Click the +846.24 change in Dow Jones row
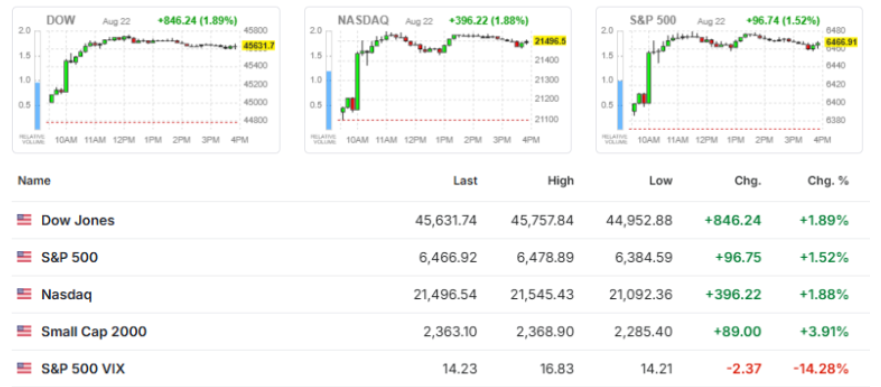The image size is (881, 387). 733,220
